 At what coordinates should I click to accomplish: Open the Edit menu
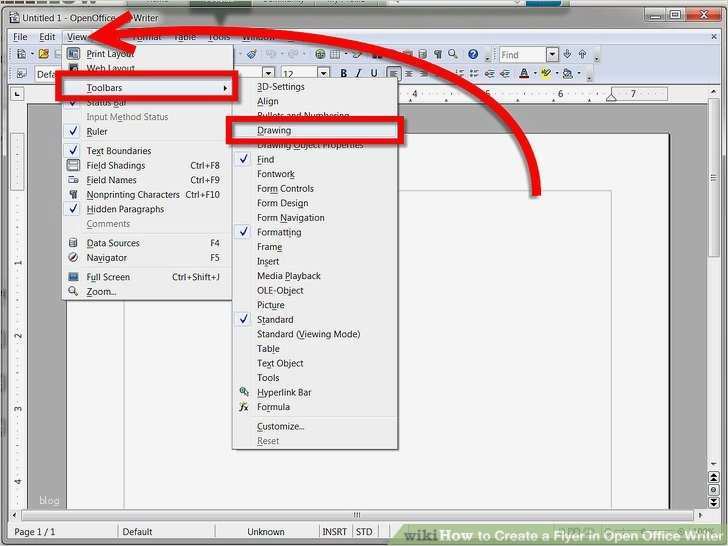[47, 37]
